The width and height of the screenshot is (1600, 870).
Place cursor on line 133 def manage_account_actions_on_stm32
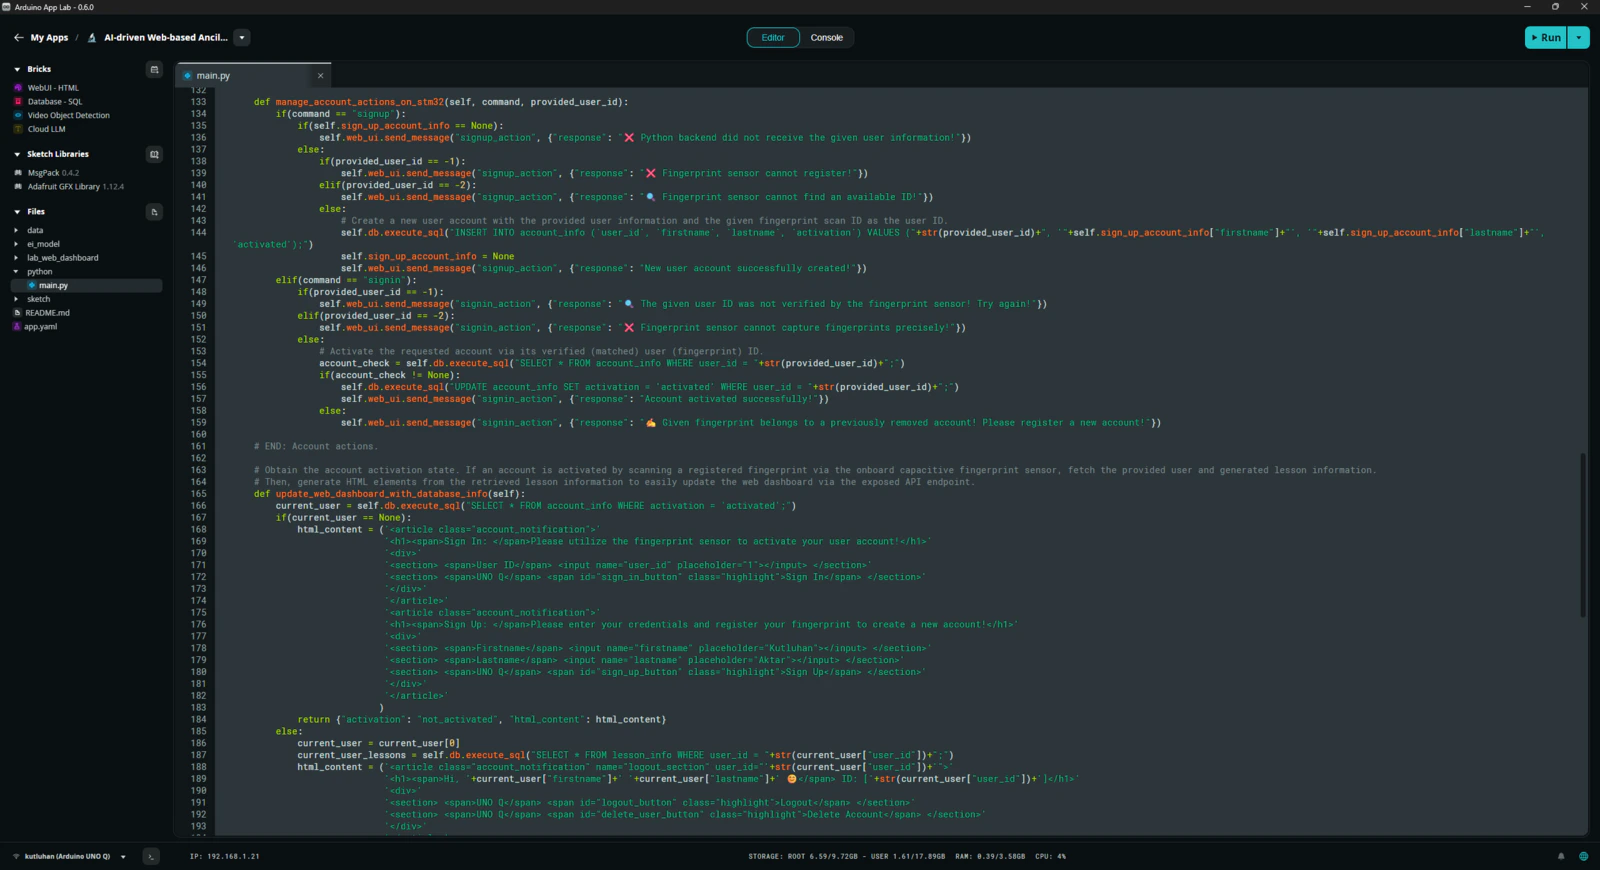pyautogui.click(x=441, y=102)
